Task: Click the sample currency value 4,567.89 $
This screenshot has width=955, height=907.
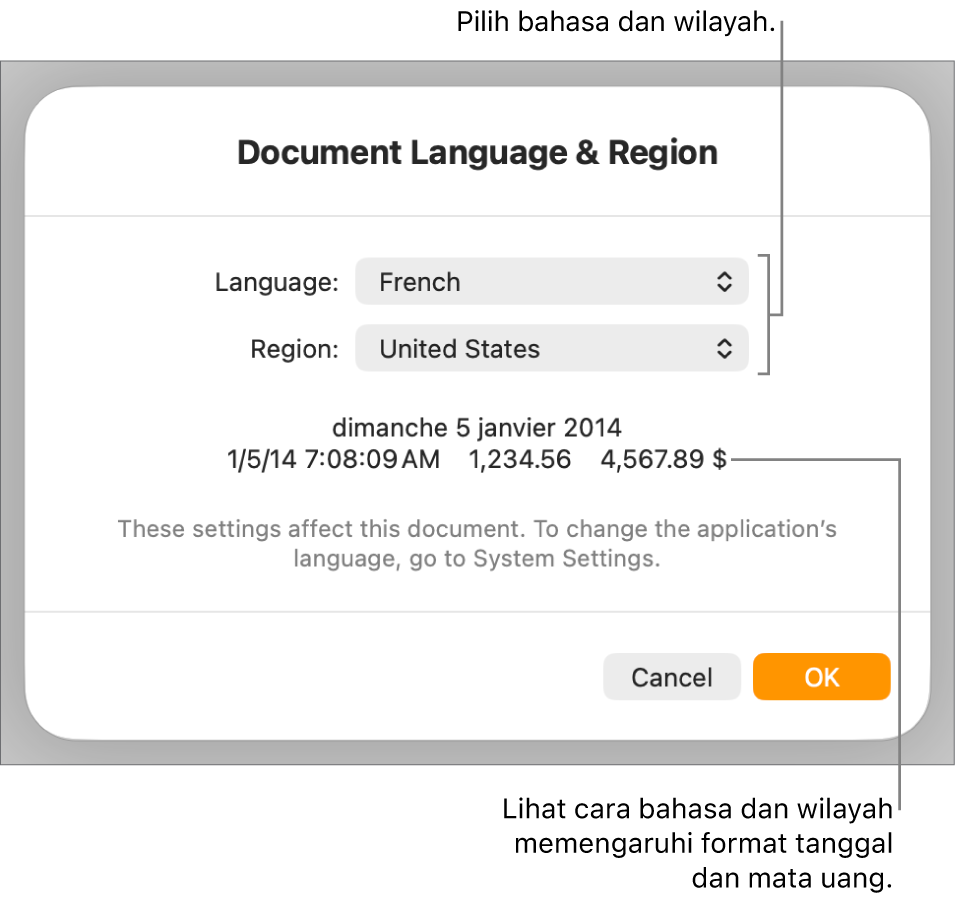Action: coord(663,459)
